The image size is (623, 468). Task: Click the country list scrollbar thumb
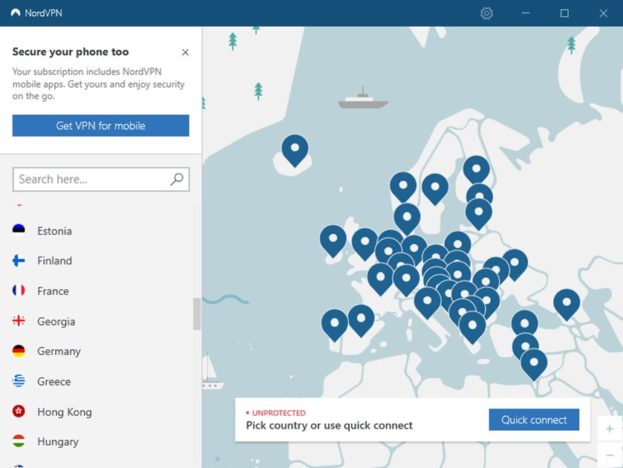pos(196,314)
